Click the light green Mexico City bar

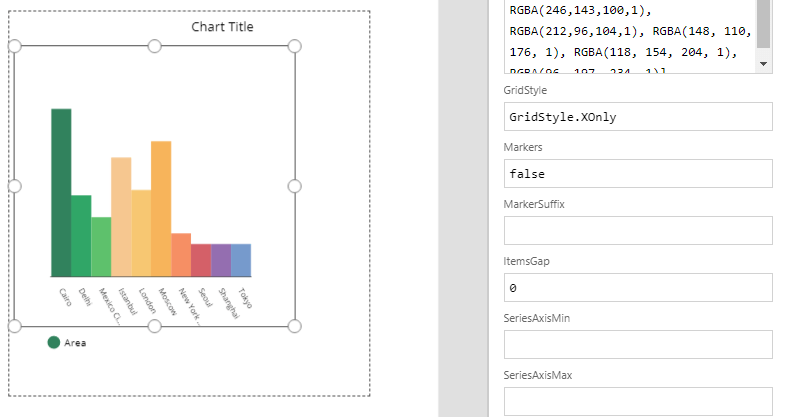point(101,247)
